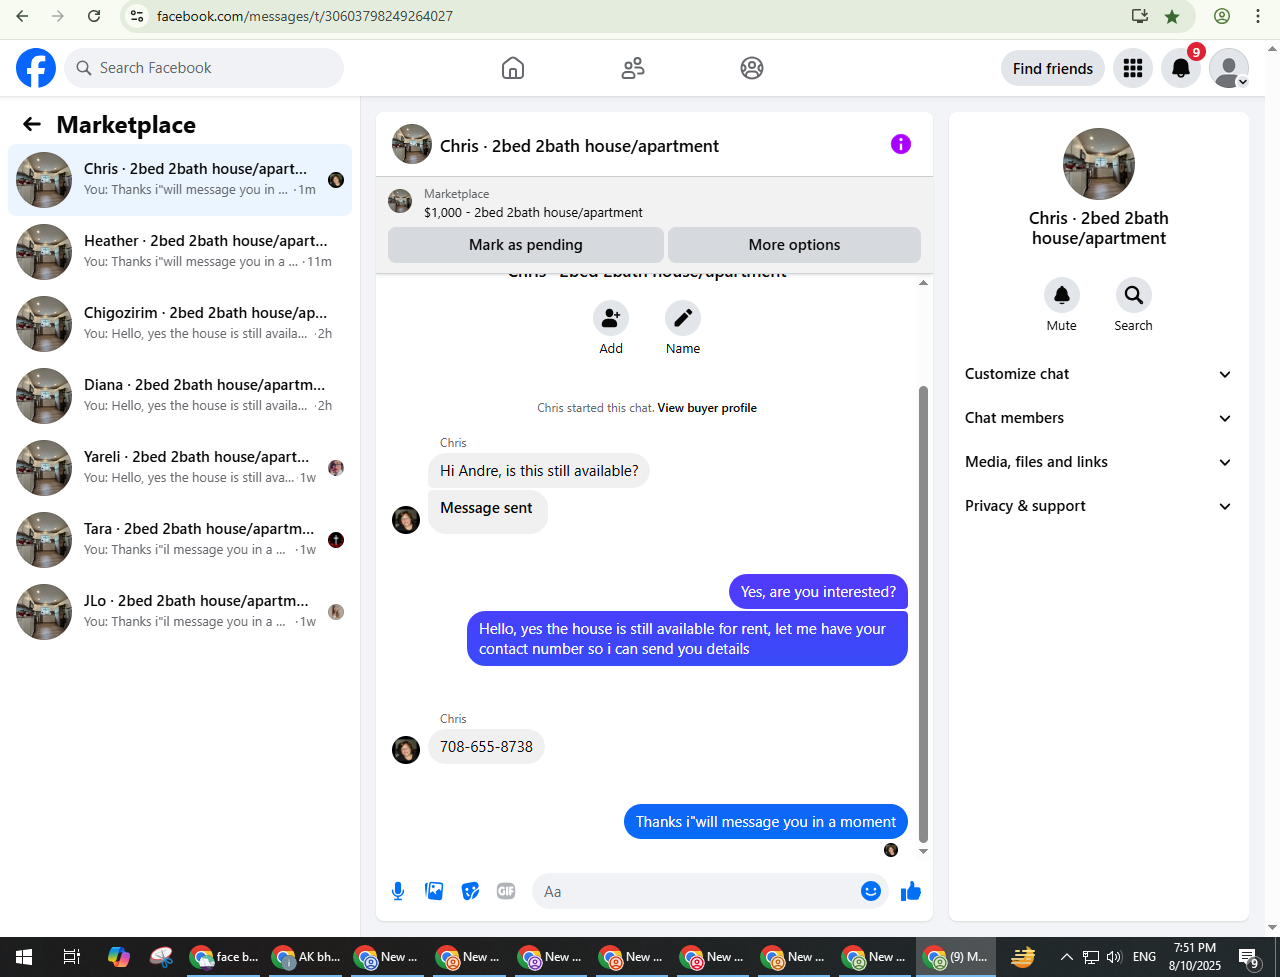This screenshot has height=977, width=1280.
Task: Click the install app icon in the address bar
Action: point(1139,16)
